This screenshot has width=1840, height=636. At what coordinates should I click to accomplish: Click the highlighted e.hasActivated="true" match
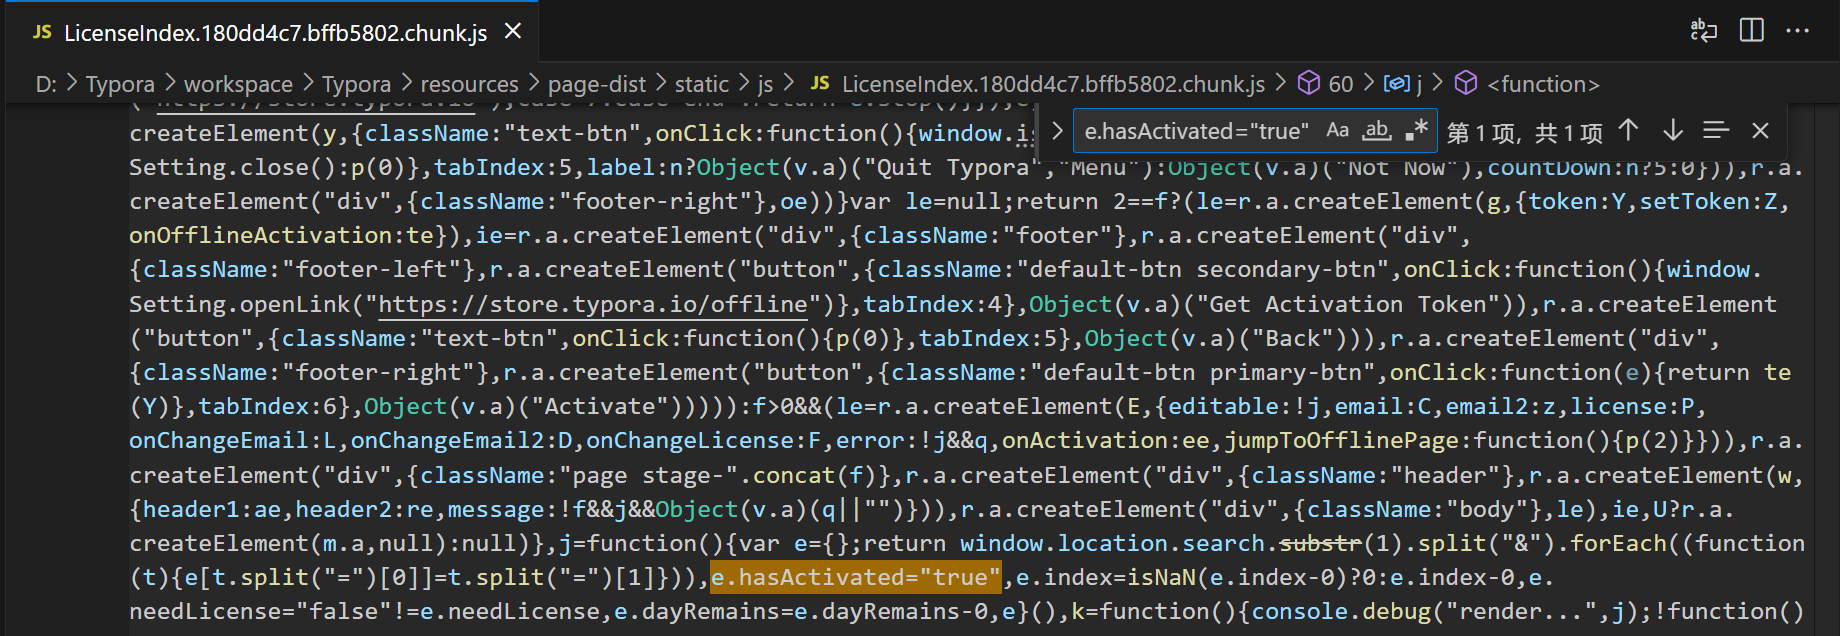tap(855, 577)
